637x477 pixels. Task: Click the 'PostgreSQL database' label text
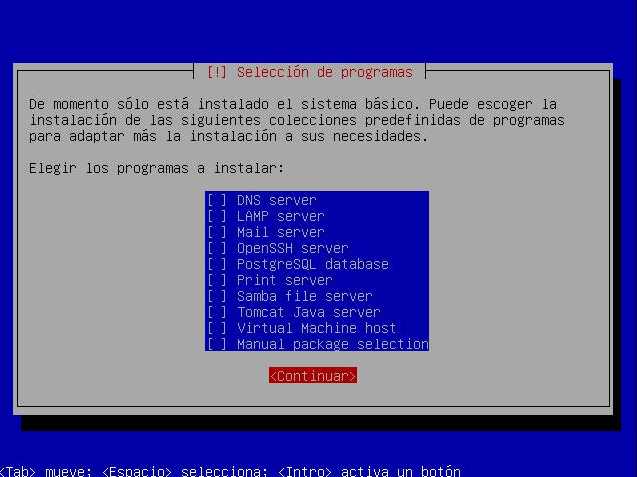point(313,265)
